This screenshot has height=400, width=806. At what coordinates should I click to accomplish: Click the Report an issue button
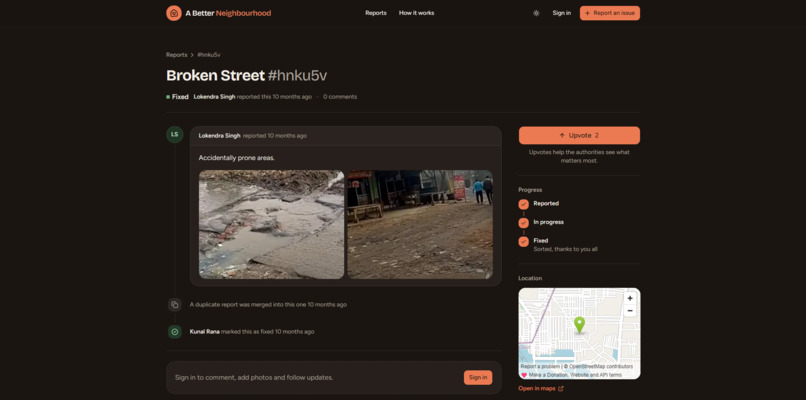click(610, 13)
